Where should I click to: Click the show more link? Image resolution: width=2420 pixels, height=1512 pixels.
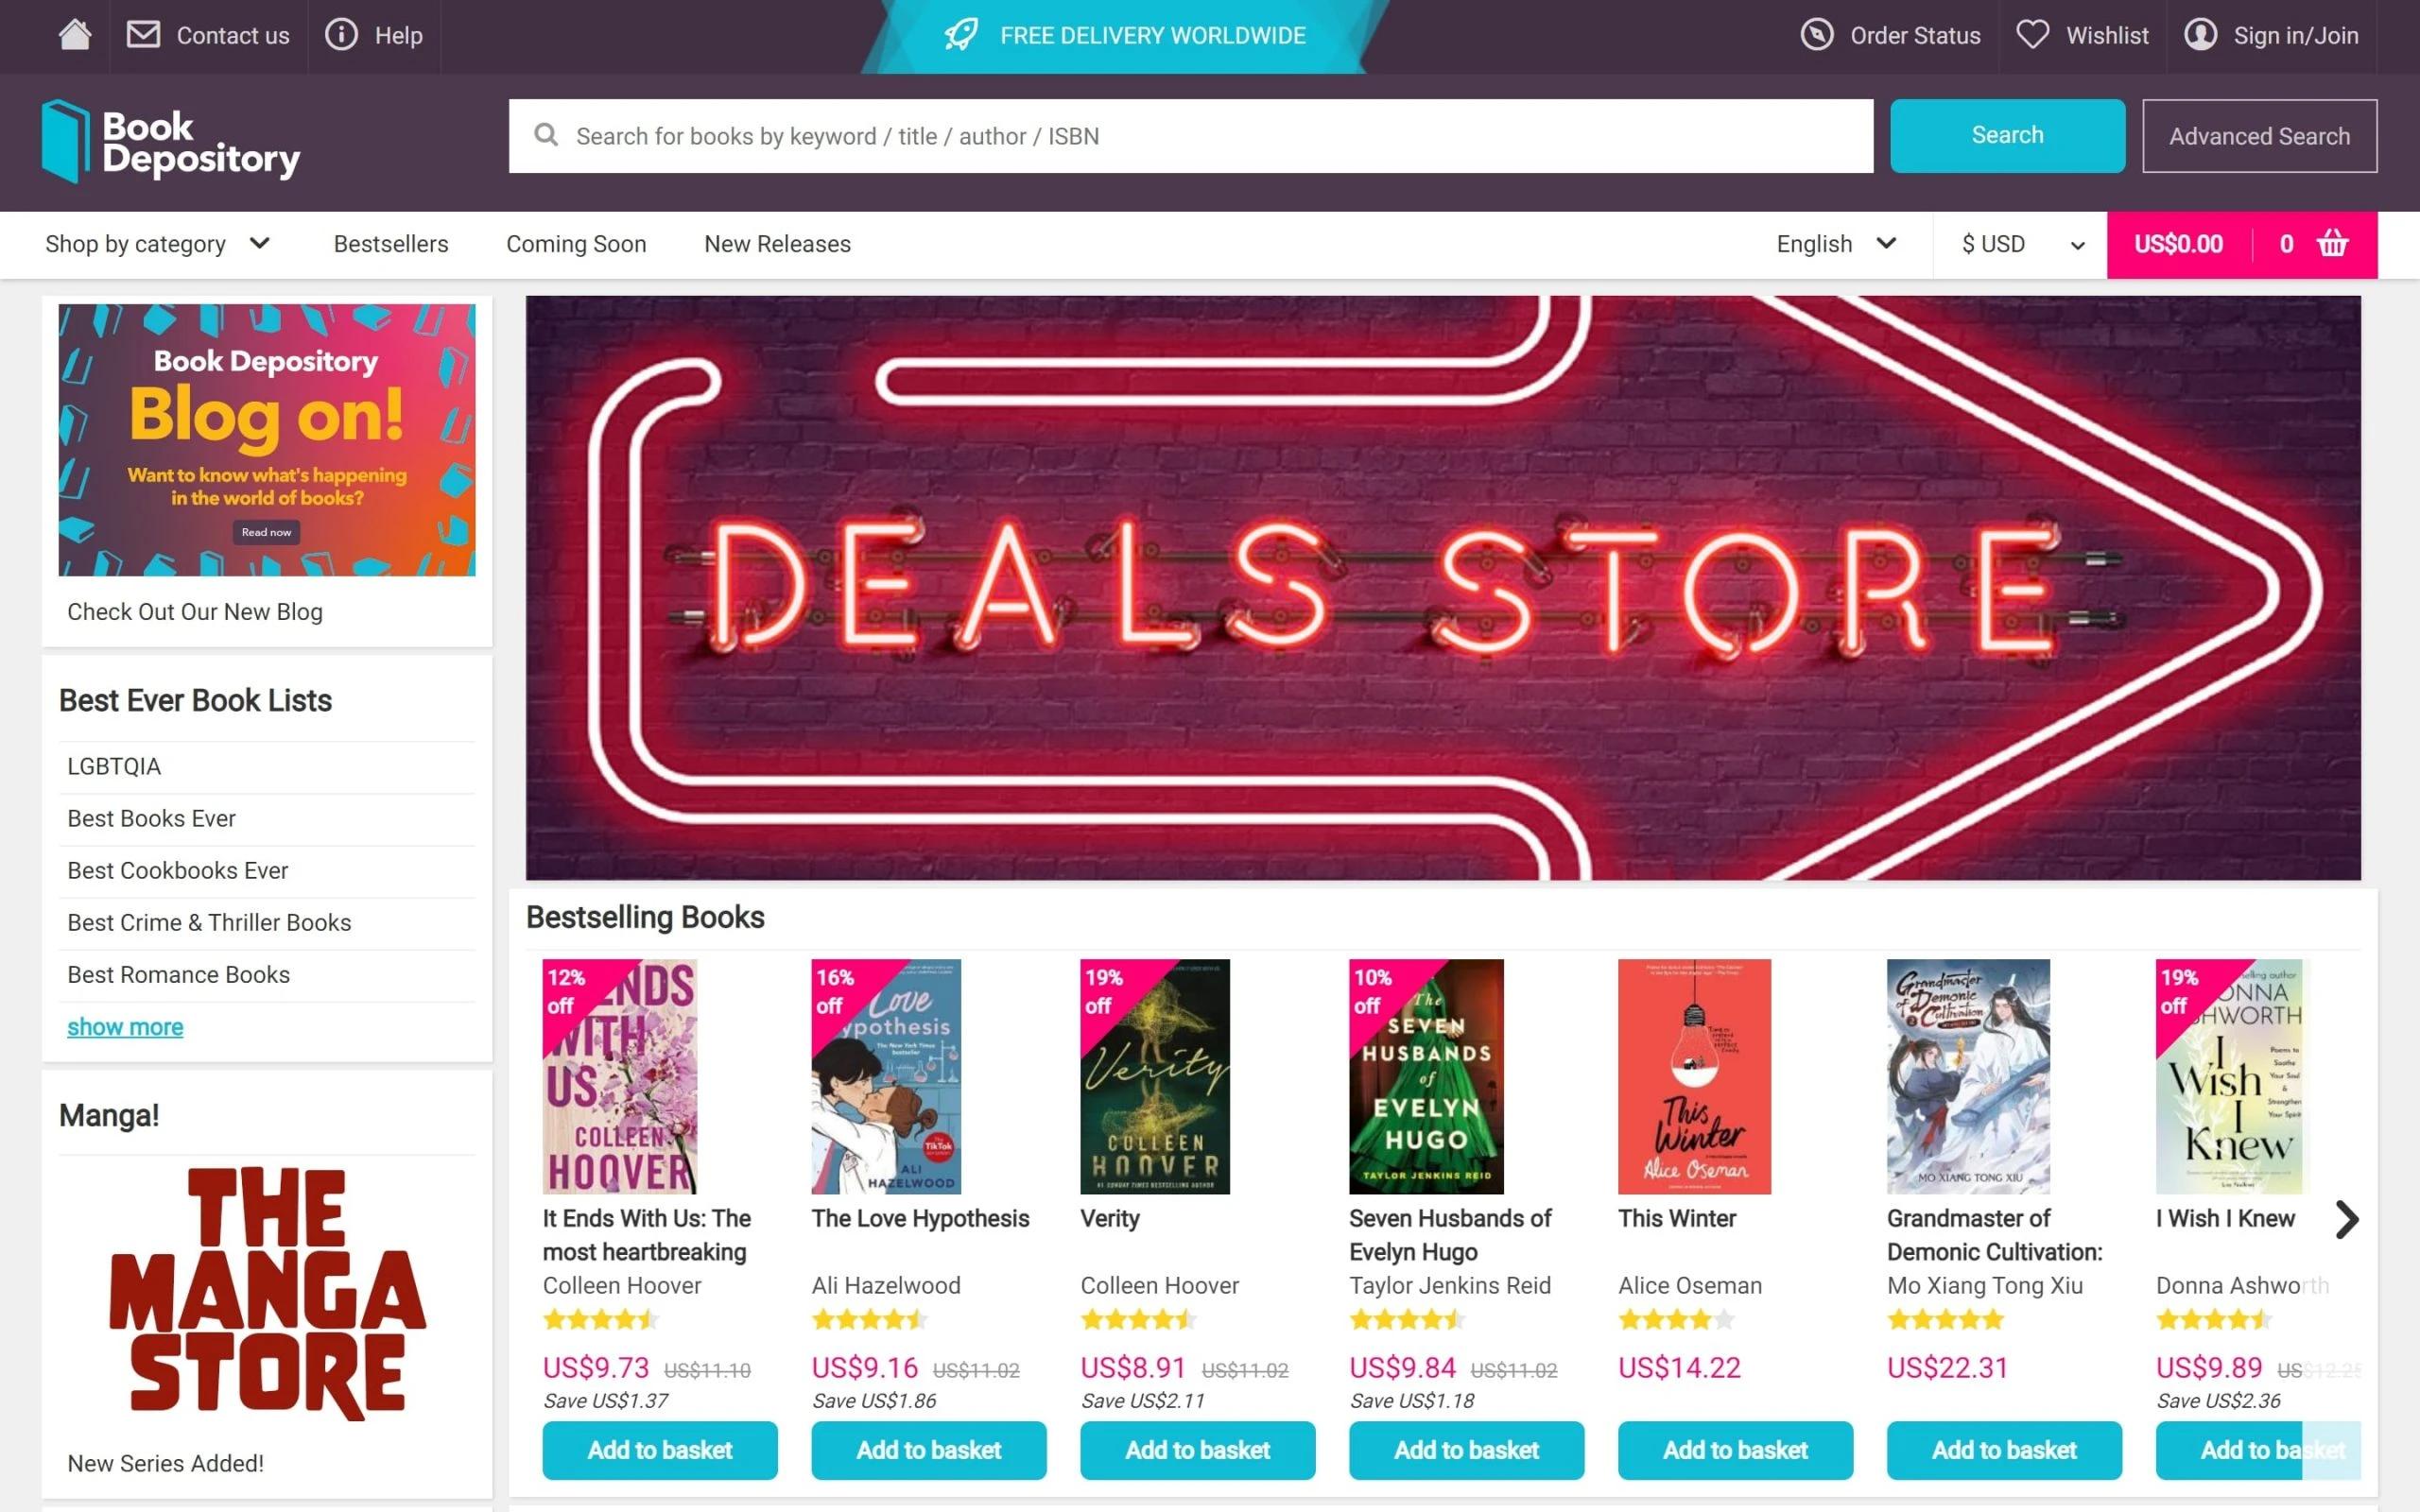point(125,1027)
